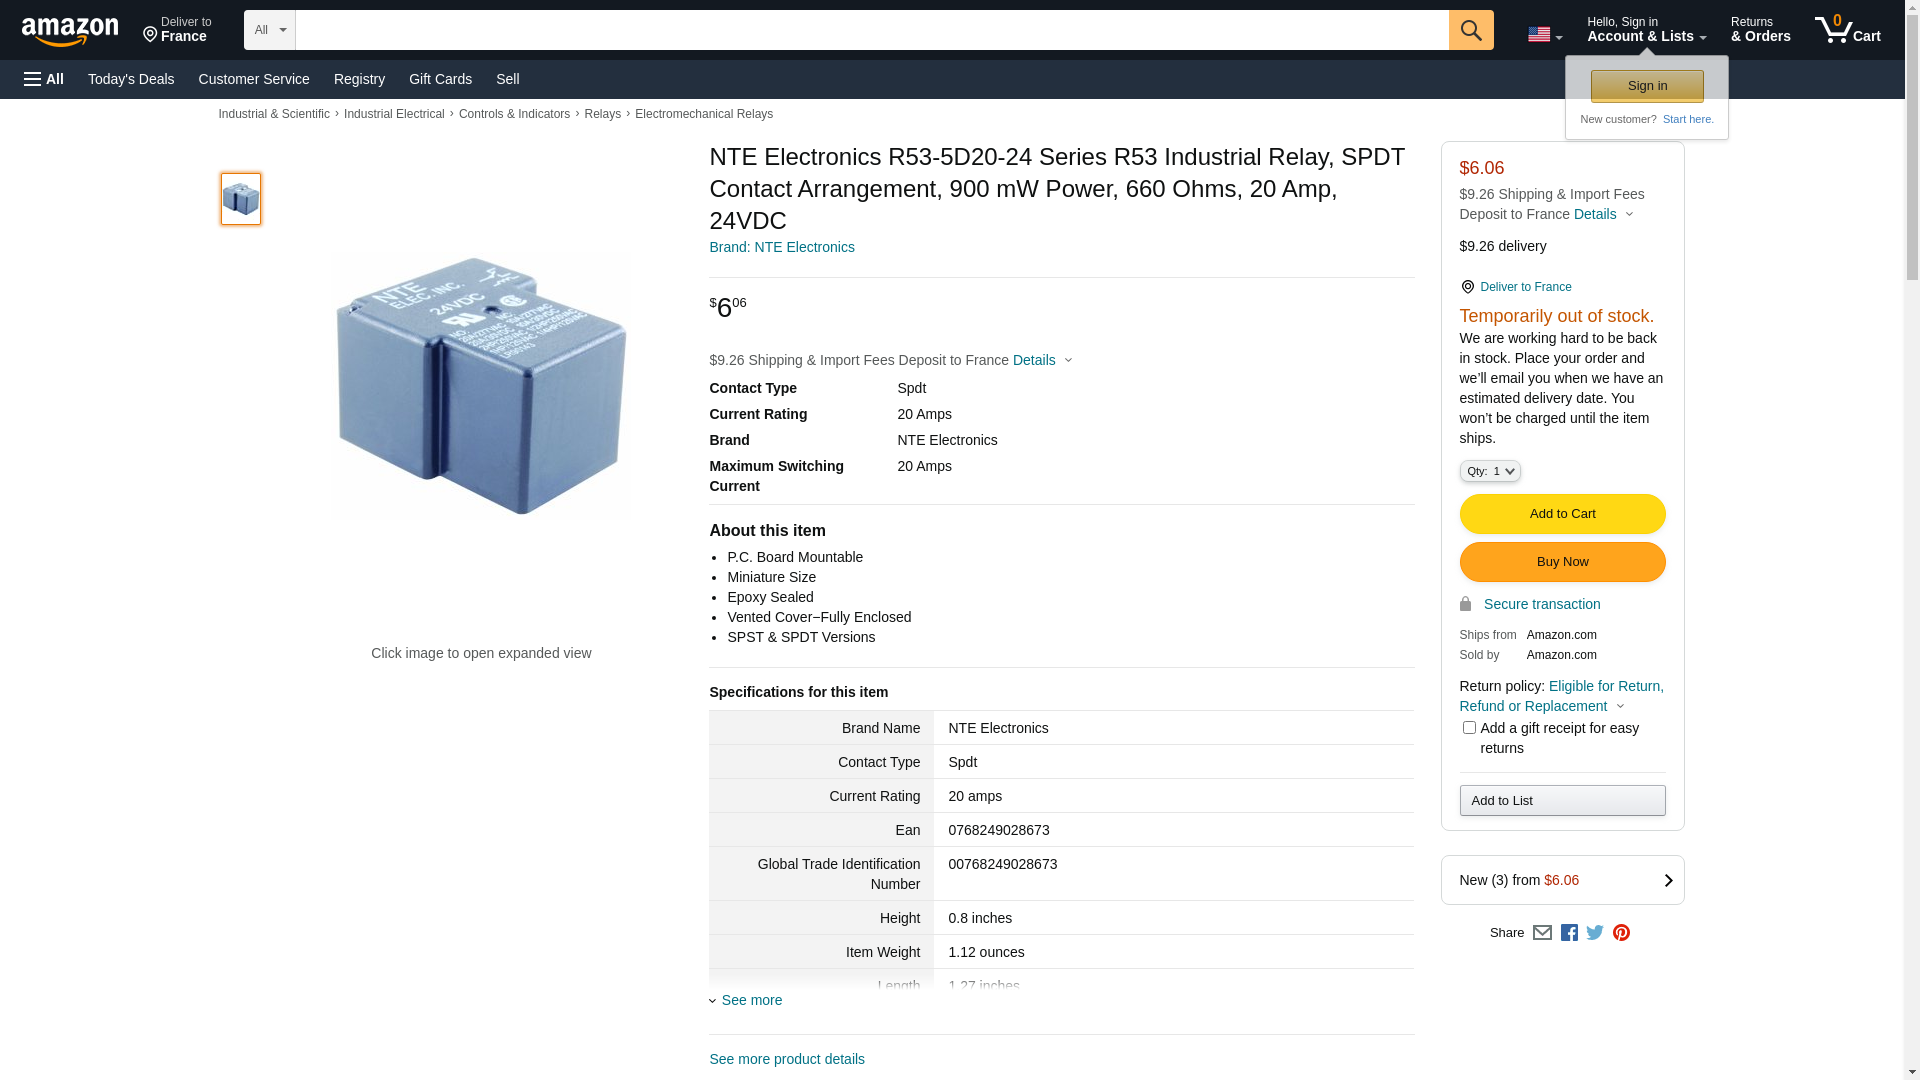Open the search category All dropdown
This screenshot has height=1080, width=1920.
(269, 30)
